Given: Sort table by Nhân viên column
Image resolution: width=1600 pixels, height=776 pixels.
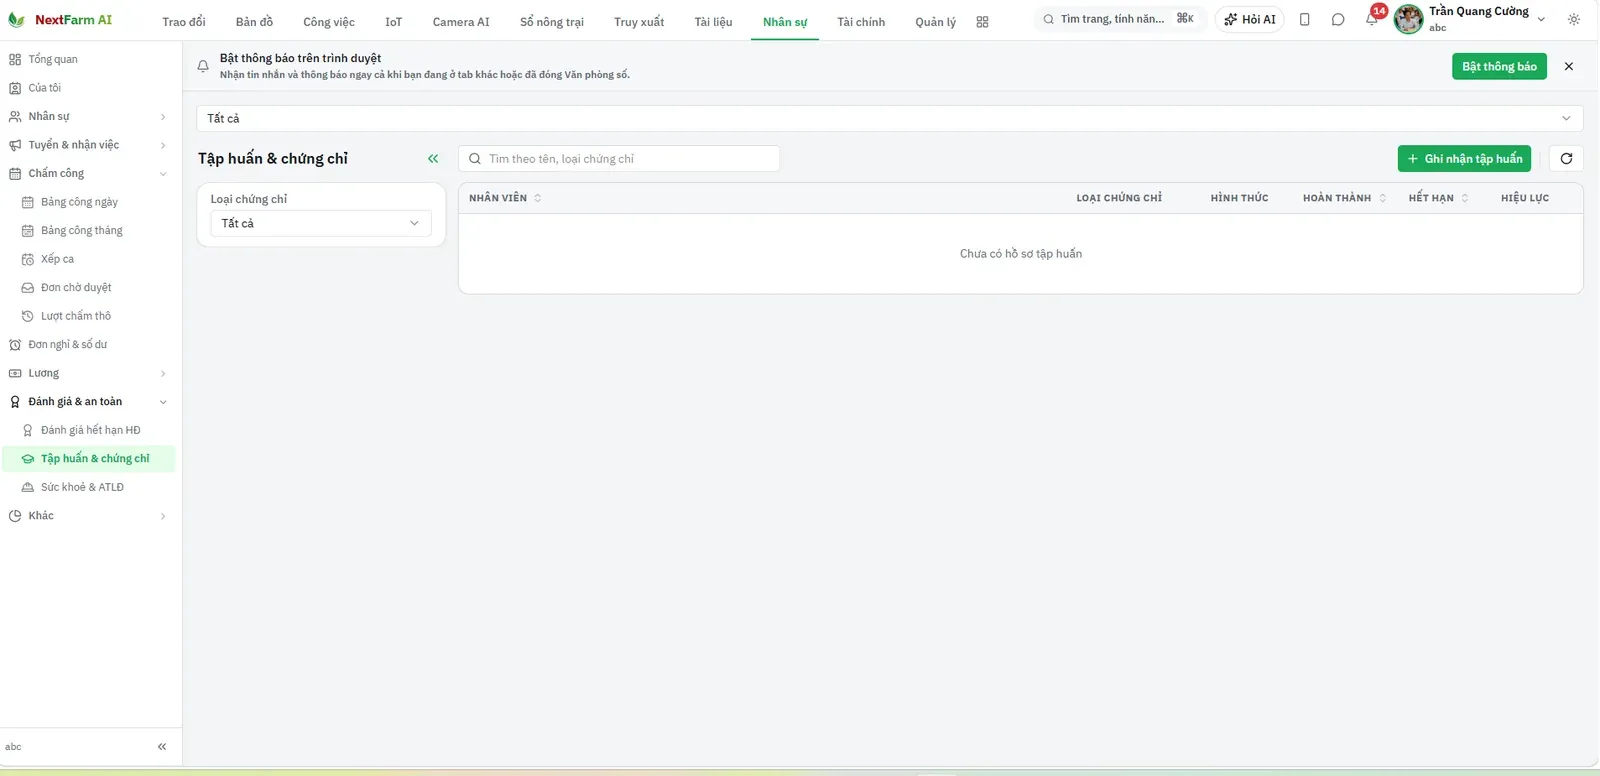Looking at the screenshot, I should pos(505,198).
